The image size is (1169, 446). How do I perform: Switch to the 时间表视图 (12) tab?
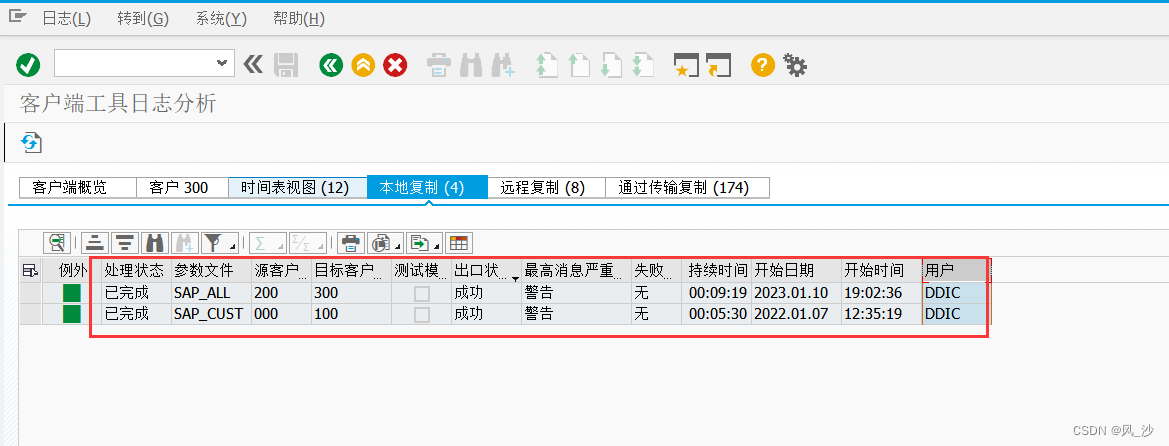click(297, 187)
